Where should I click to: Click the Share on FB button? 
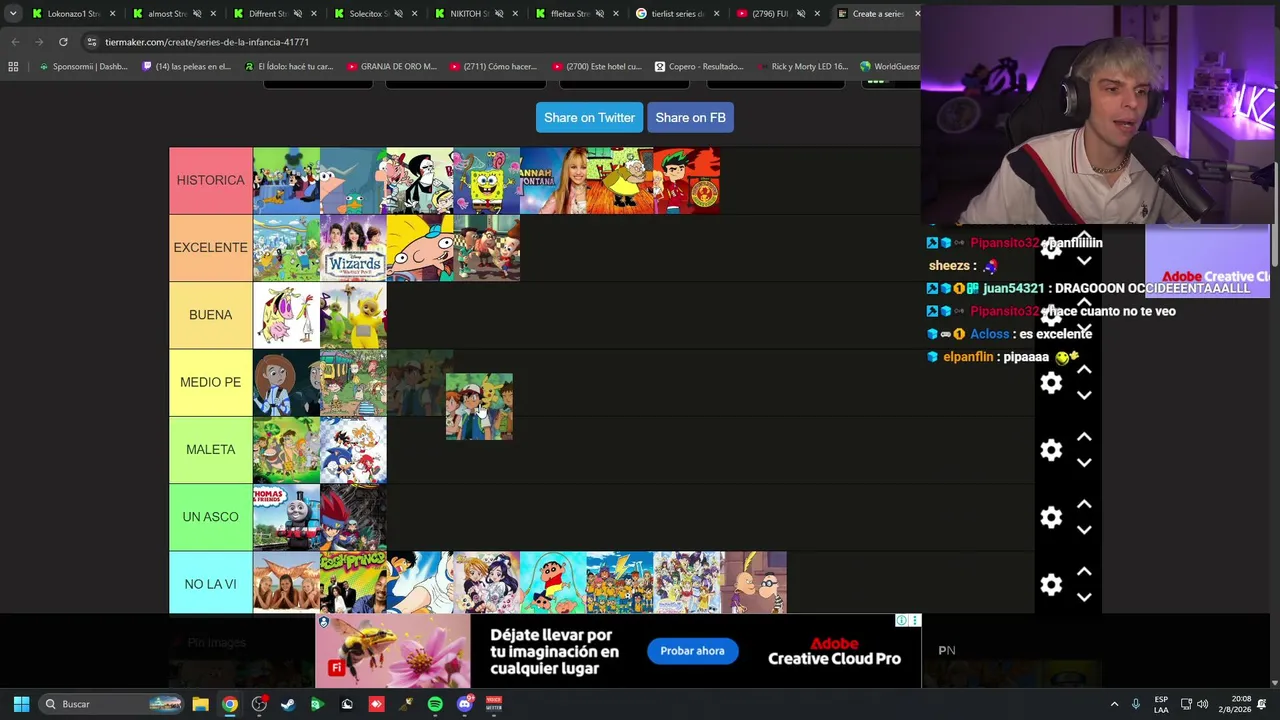pyautogui.click(x=690, y=118)
